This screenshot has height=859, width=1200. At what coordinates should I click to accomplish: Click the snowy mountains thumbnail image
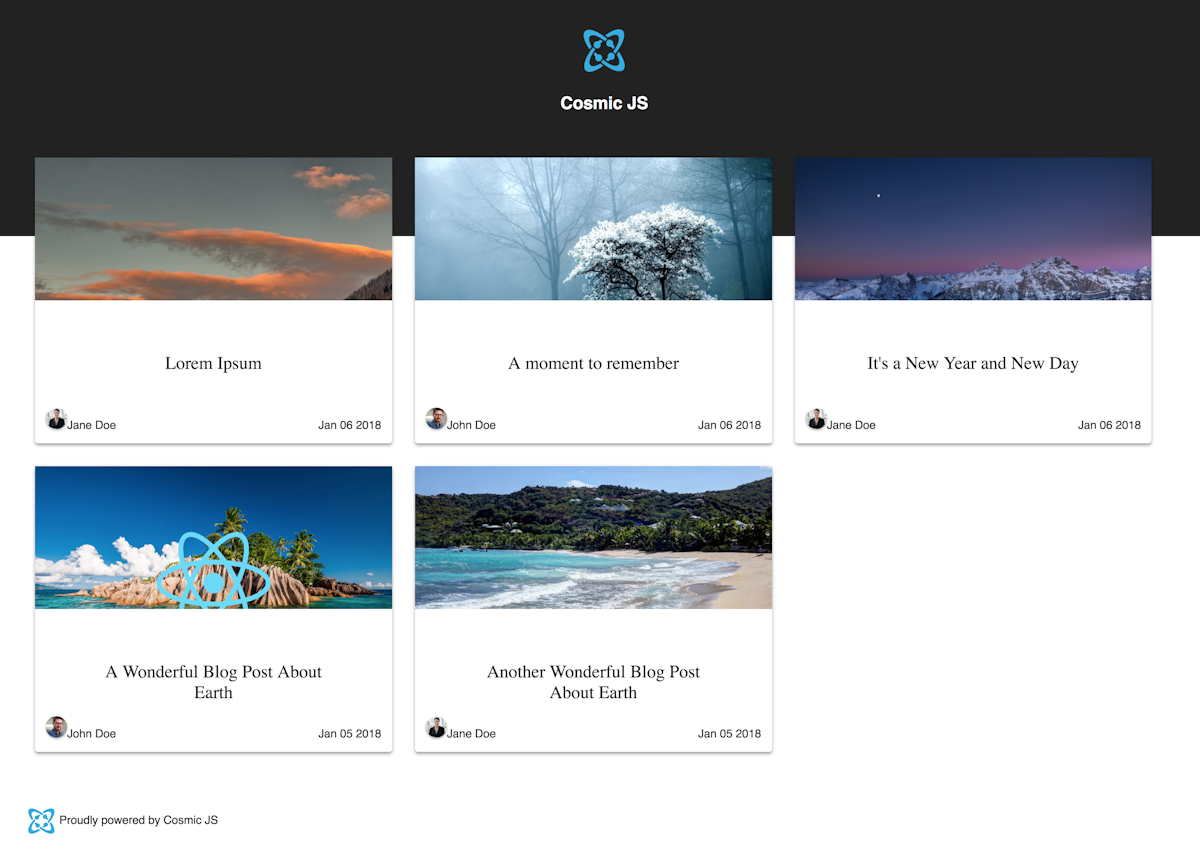tap(972, 228)
